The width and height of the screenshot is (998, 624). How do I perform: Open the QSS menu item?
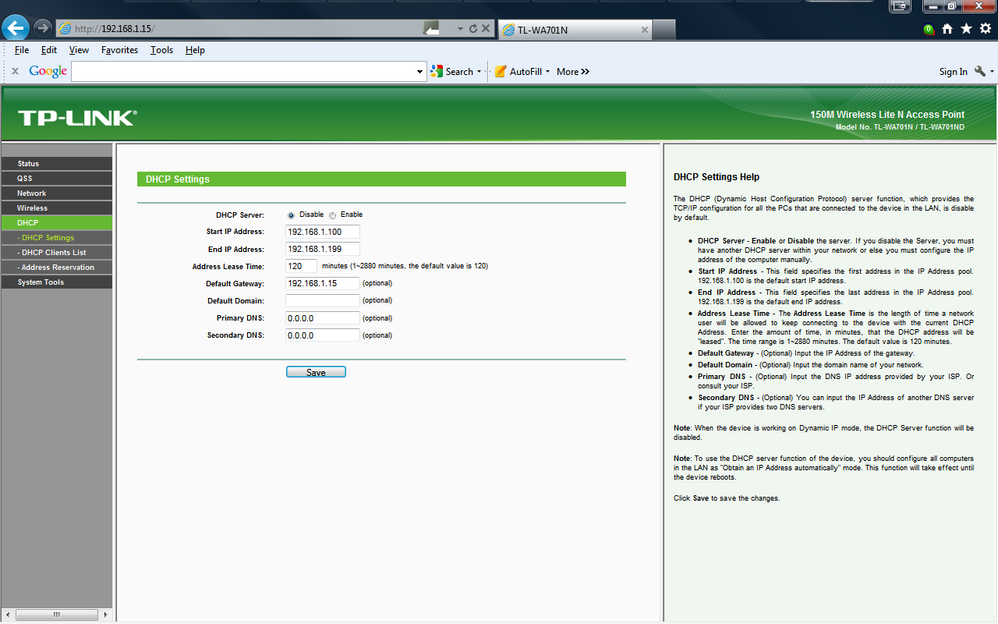(57, 178)
